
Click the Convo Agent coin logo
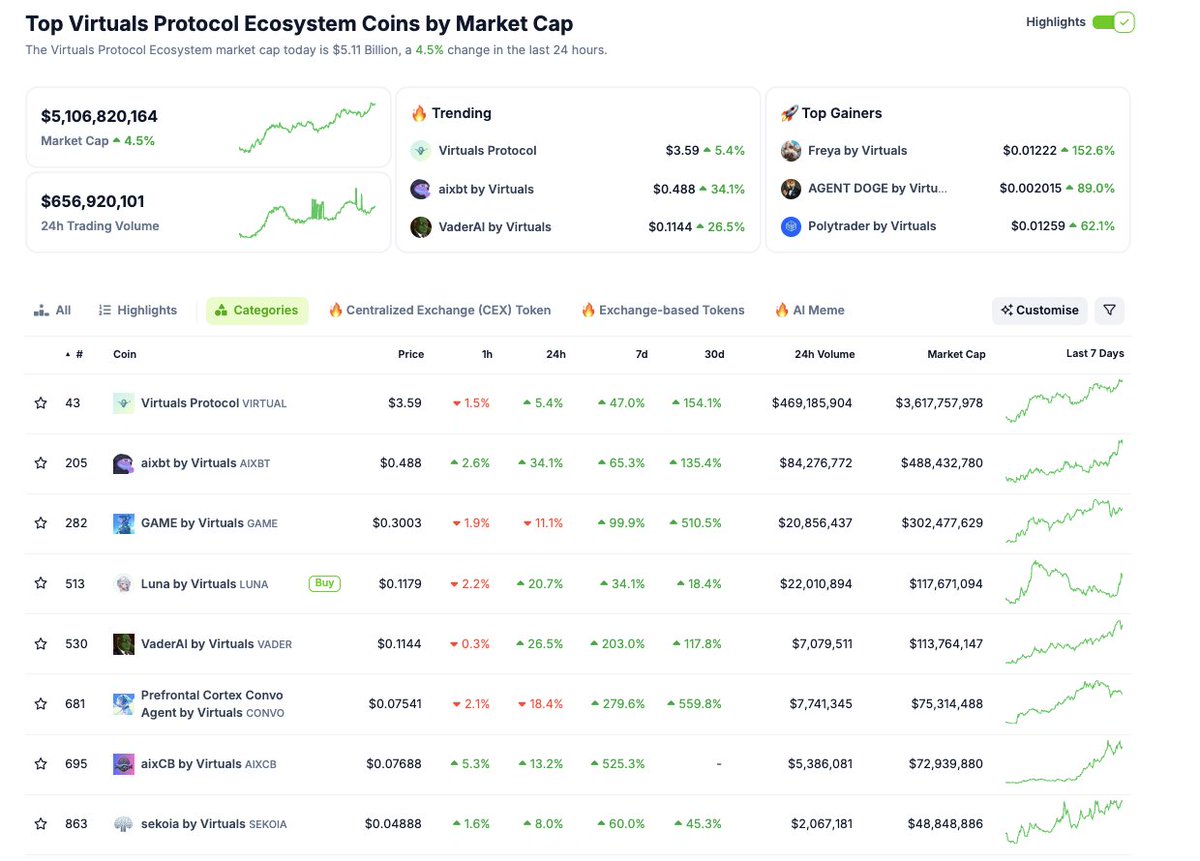pyautogui.click(x=123, y=704)
